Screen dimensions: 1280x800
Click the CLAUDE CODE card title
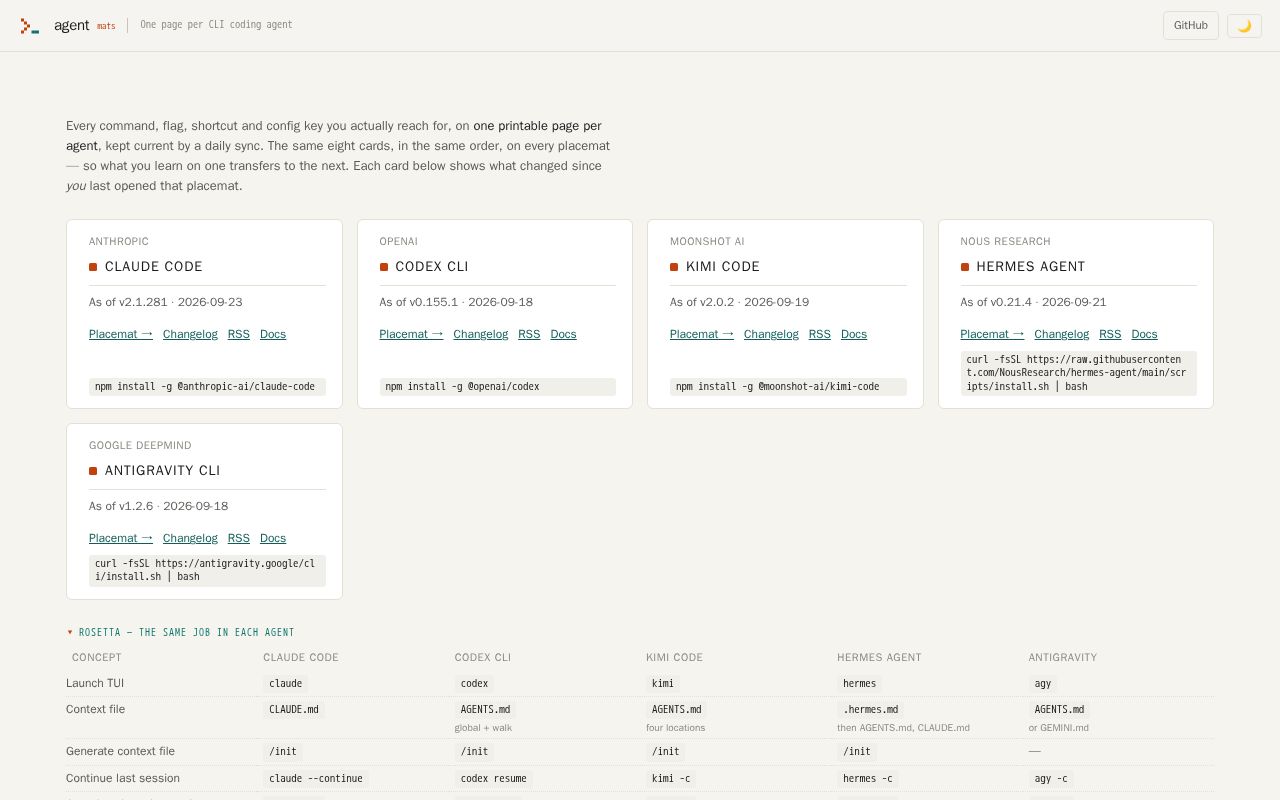pos(154,267)
